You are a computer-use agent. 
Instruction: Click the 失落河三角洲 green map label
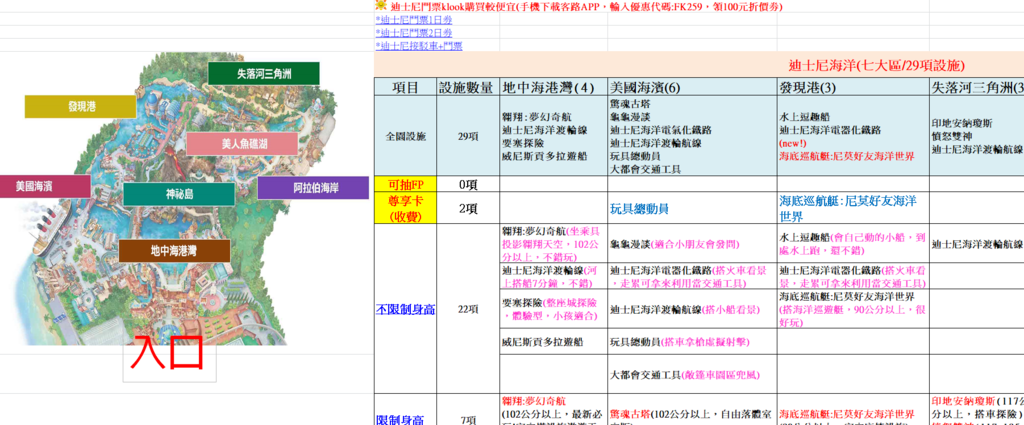pyautogui.click(x=264, y=74)
